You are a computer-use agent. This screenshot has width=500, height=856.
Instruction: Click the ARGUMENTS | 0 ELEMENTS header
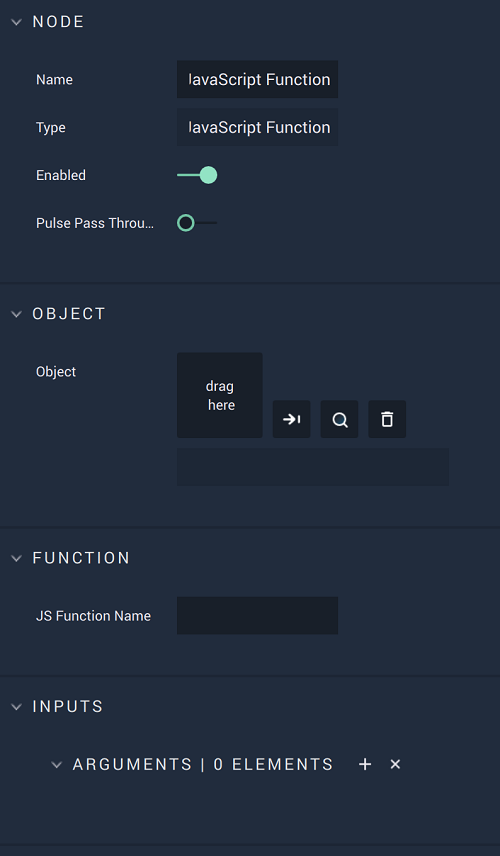(203, 764)
